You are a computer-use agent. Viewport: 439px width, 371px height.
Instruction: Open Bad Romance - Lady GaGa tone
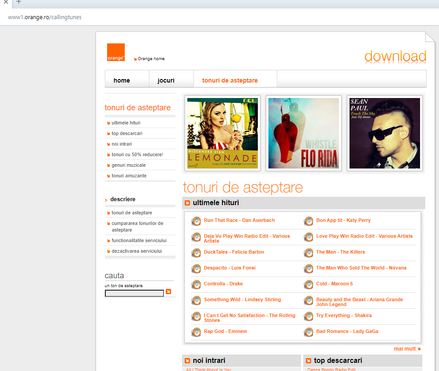click(347, 331)
